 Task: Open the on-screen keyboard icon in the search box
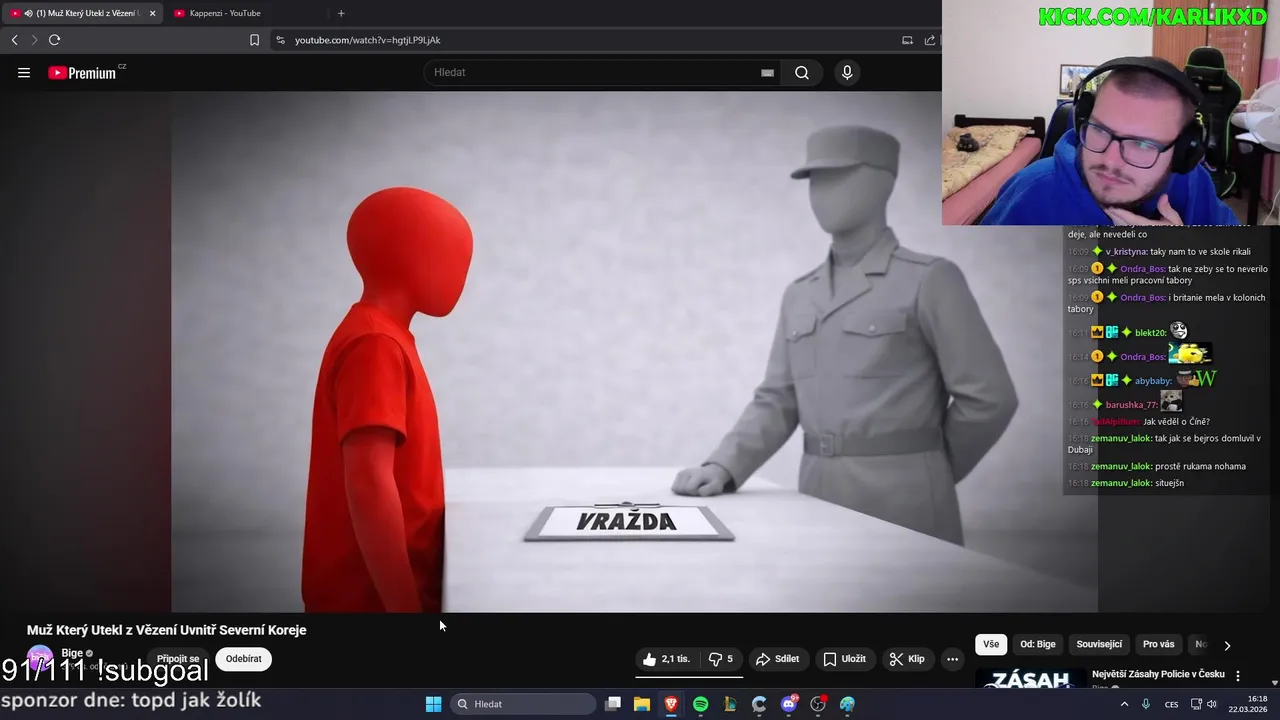[767, 72]
